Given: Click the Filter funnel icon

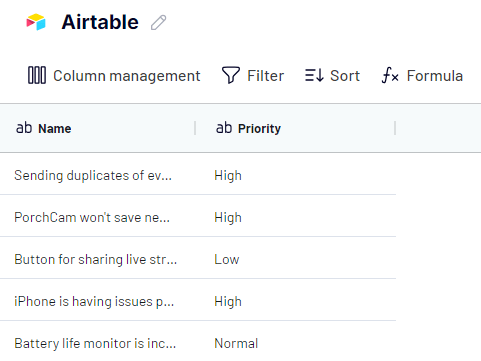Looking at the screenshot, I should click(231, 75).
